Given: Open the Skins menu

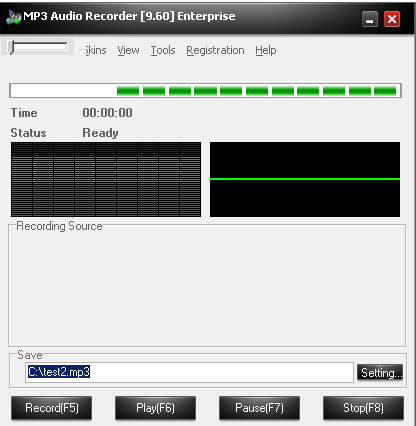Looking at the screenshot, I should [96, 50].
